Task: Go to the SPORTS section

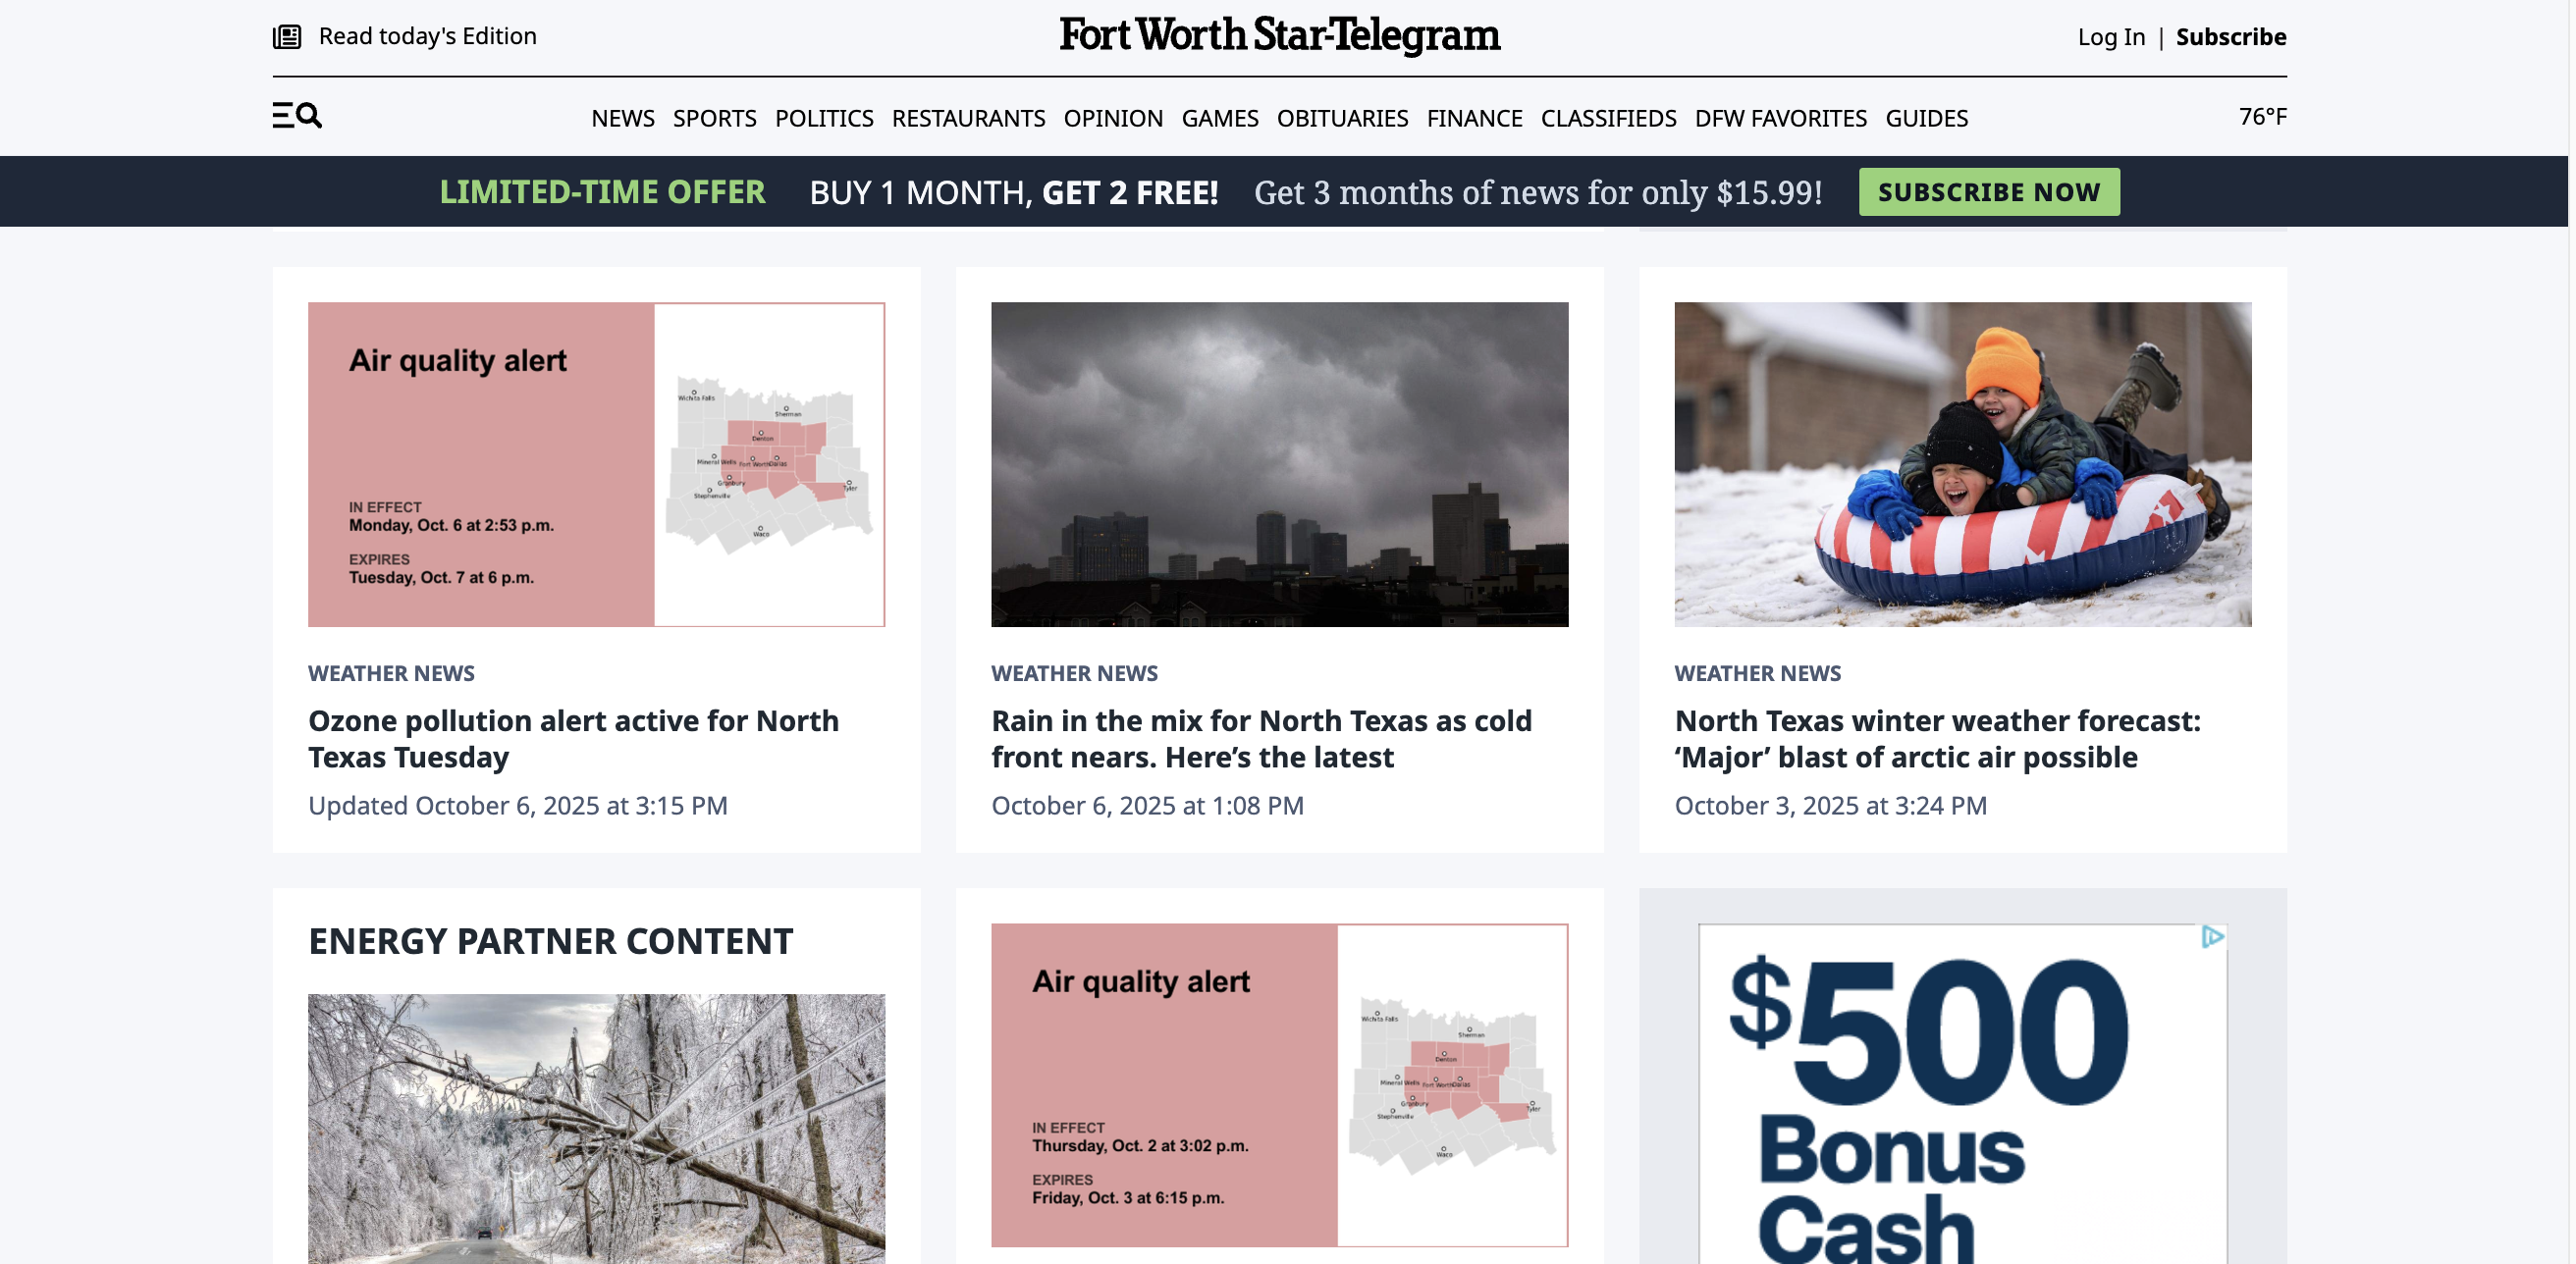Action: [x=714, y=118]
